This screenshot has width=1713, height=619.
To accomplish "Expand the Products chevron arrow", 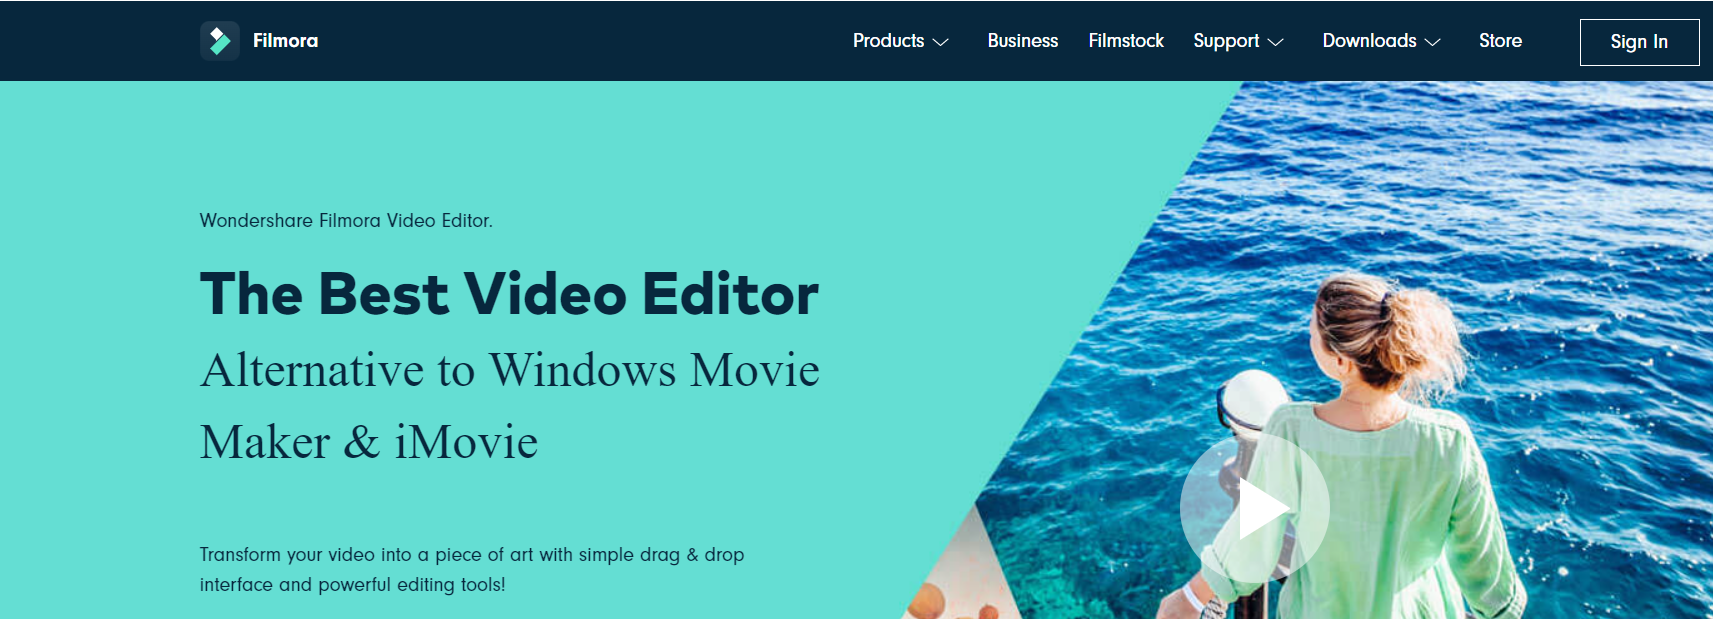I will coord(940,42).
